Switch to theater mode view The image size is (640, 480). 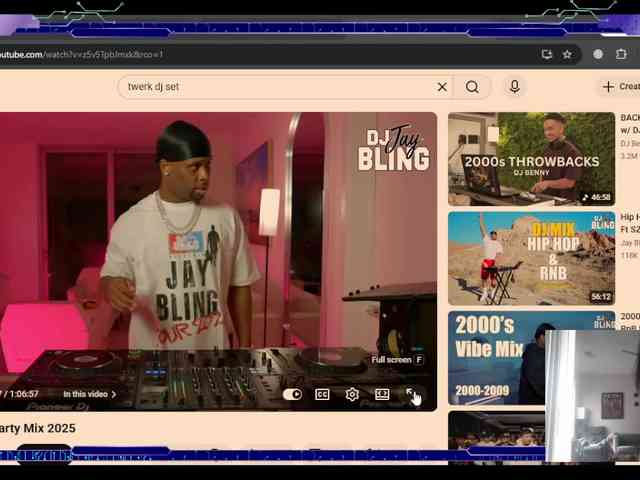pos(381,394)
